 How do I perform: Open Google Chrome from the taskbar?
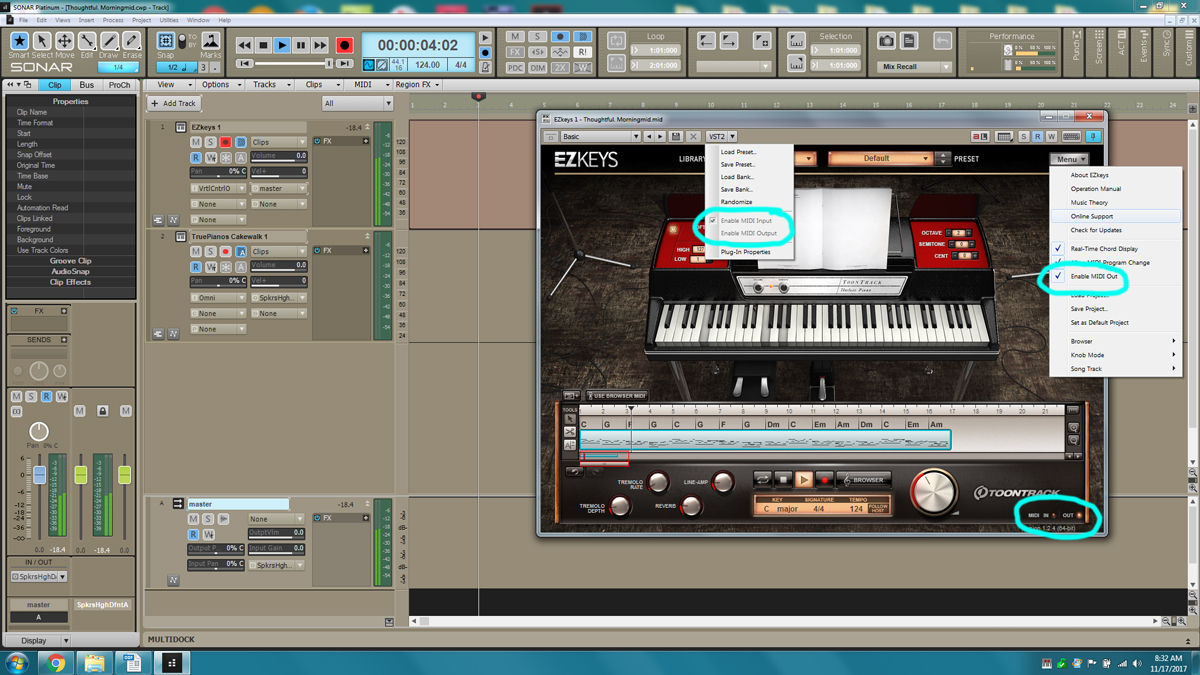(x=56, y=662)
